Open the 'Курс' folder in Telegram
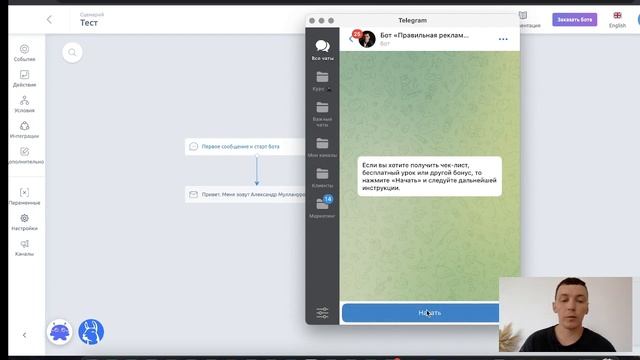 click(x=322, y=81)
